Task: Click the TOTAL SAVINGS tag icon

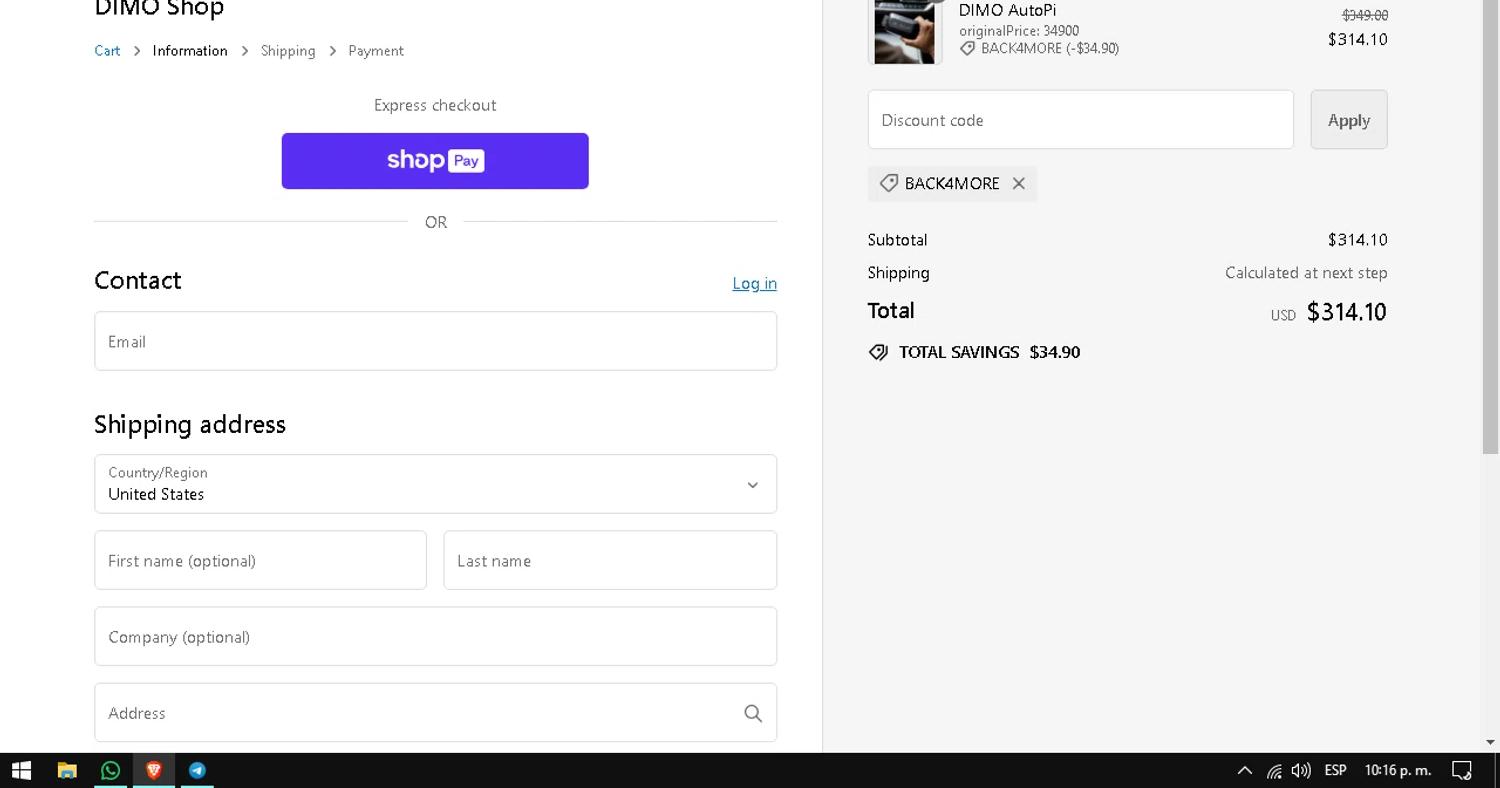Action: [878, 352]
